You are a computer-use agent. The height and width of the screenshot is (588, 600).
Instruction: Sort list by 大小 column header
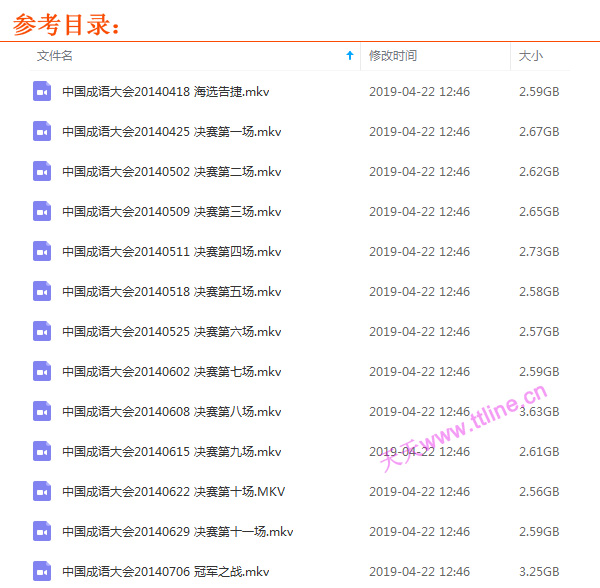530,56
